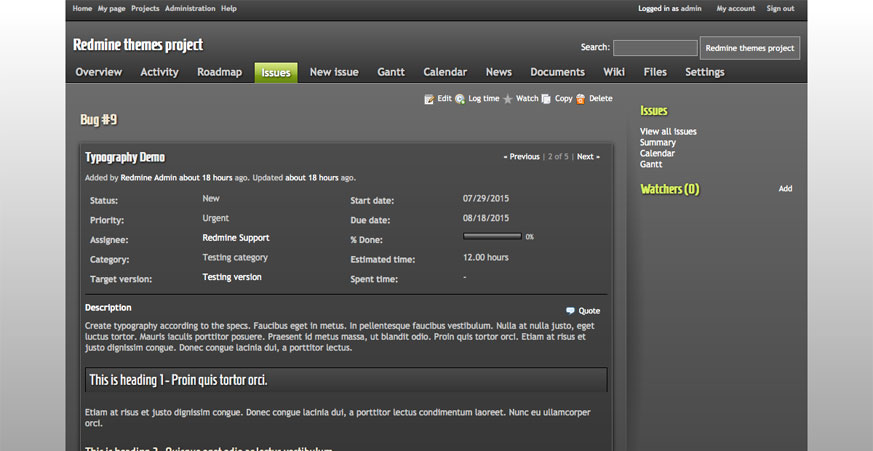873x451 pixels.
Task: Open the Roadmap tab
Action: tap(219, 72)
